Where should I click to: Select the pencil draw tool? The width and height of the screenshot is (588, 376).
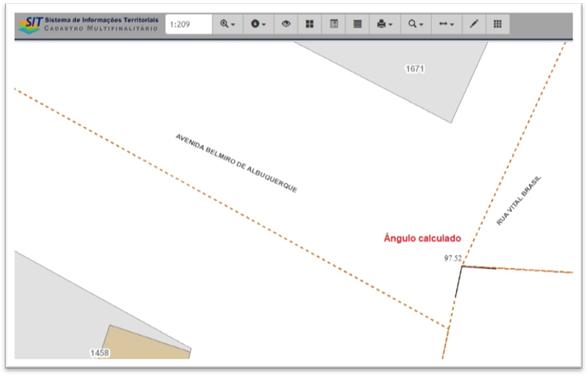click(474, 24)
